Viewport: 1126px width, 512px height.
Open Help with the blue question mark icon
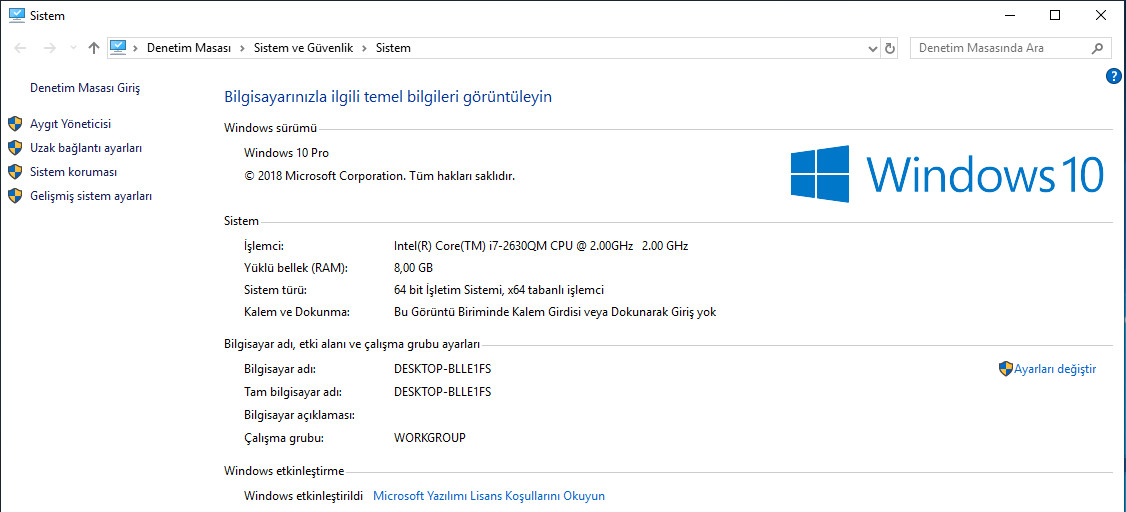(x=1114, y=76)
